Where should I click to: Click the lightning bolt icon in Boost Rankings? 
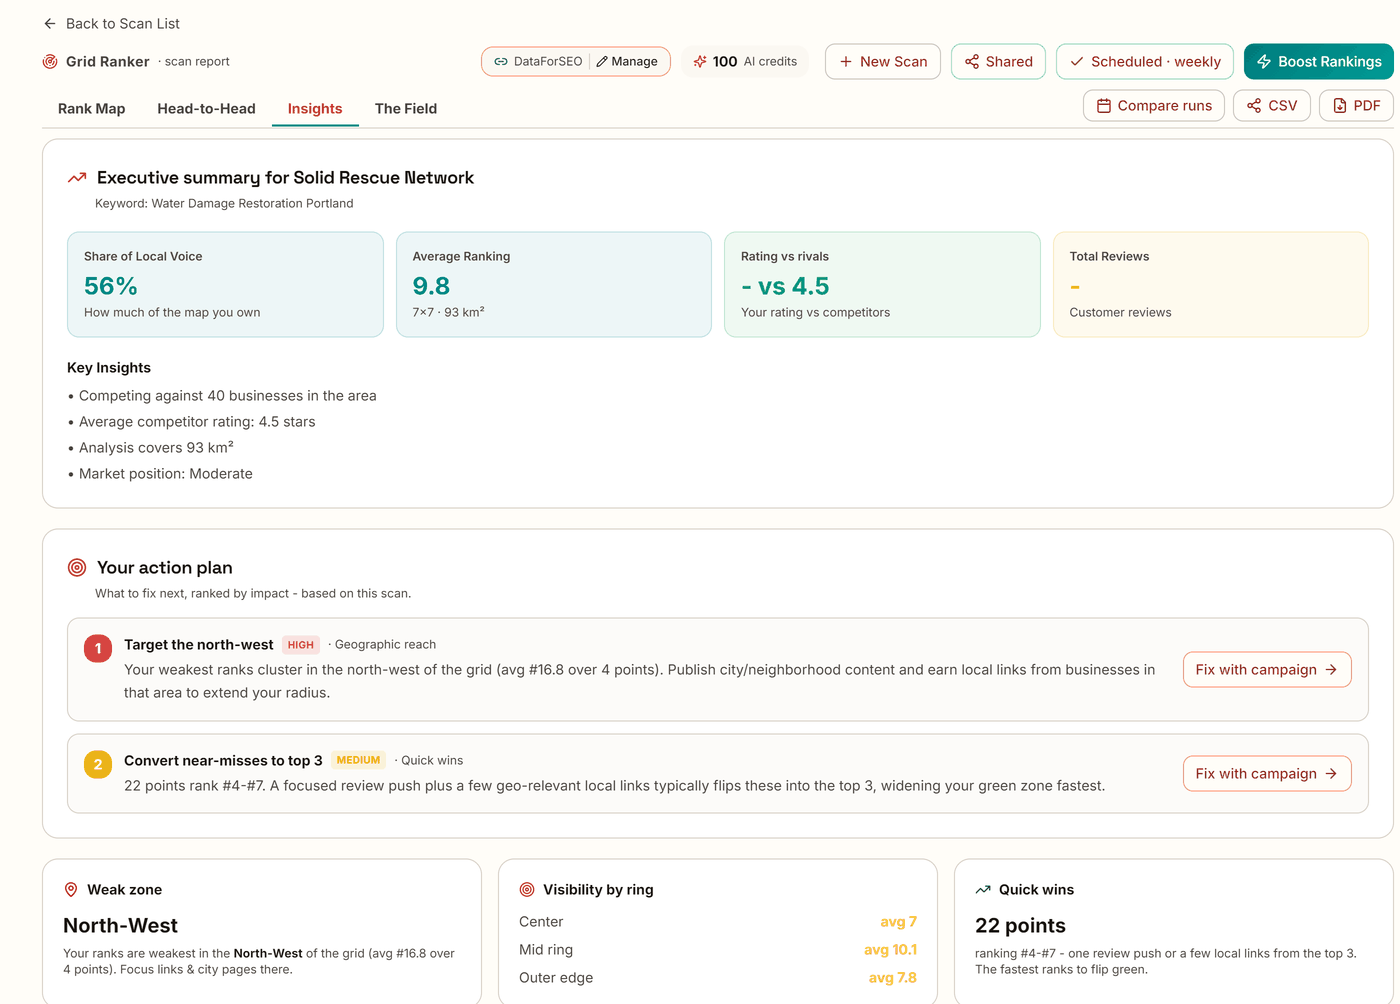click(1264, 61)
